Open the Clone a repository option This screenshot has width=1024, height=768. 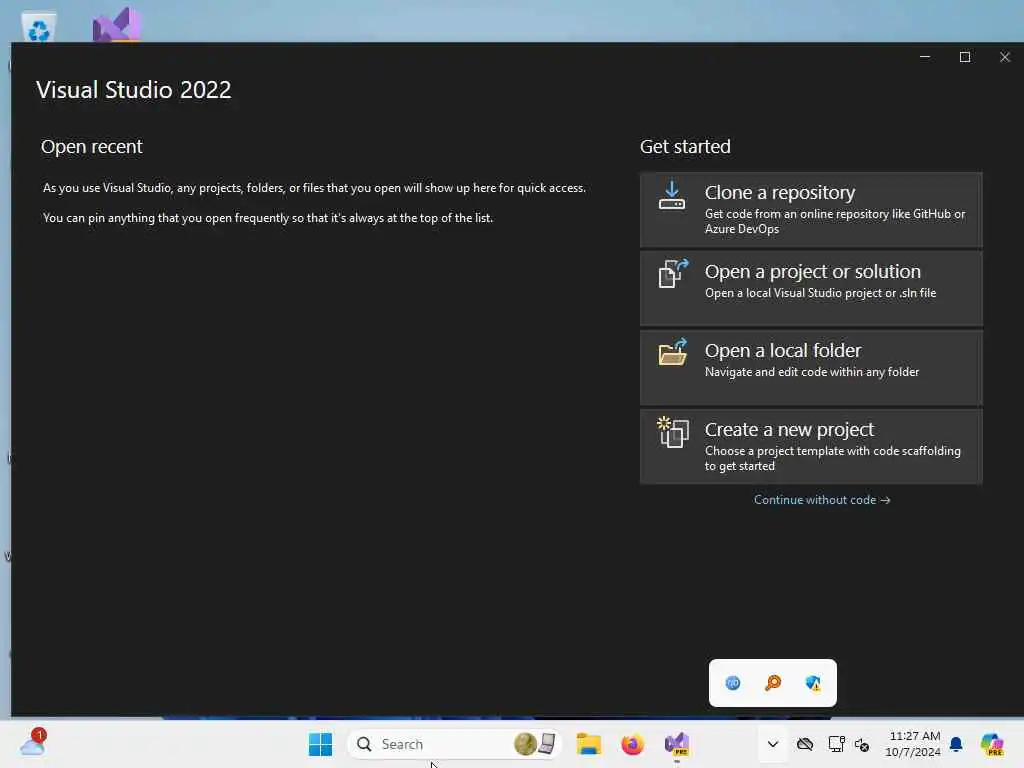811,210
